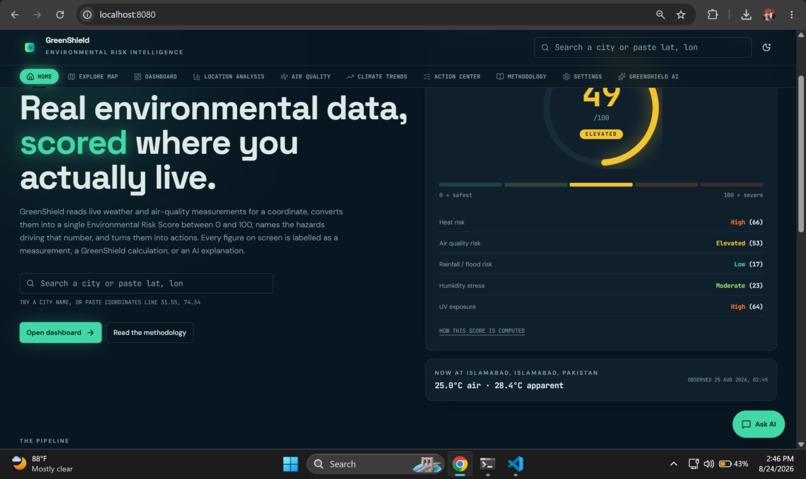Click the search icon in header search box
The width and height of the screenshot is (806, 479).
coord(545,47)
